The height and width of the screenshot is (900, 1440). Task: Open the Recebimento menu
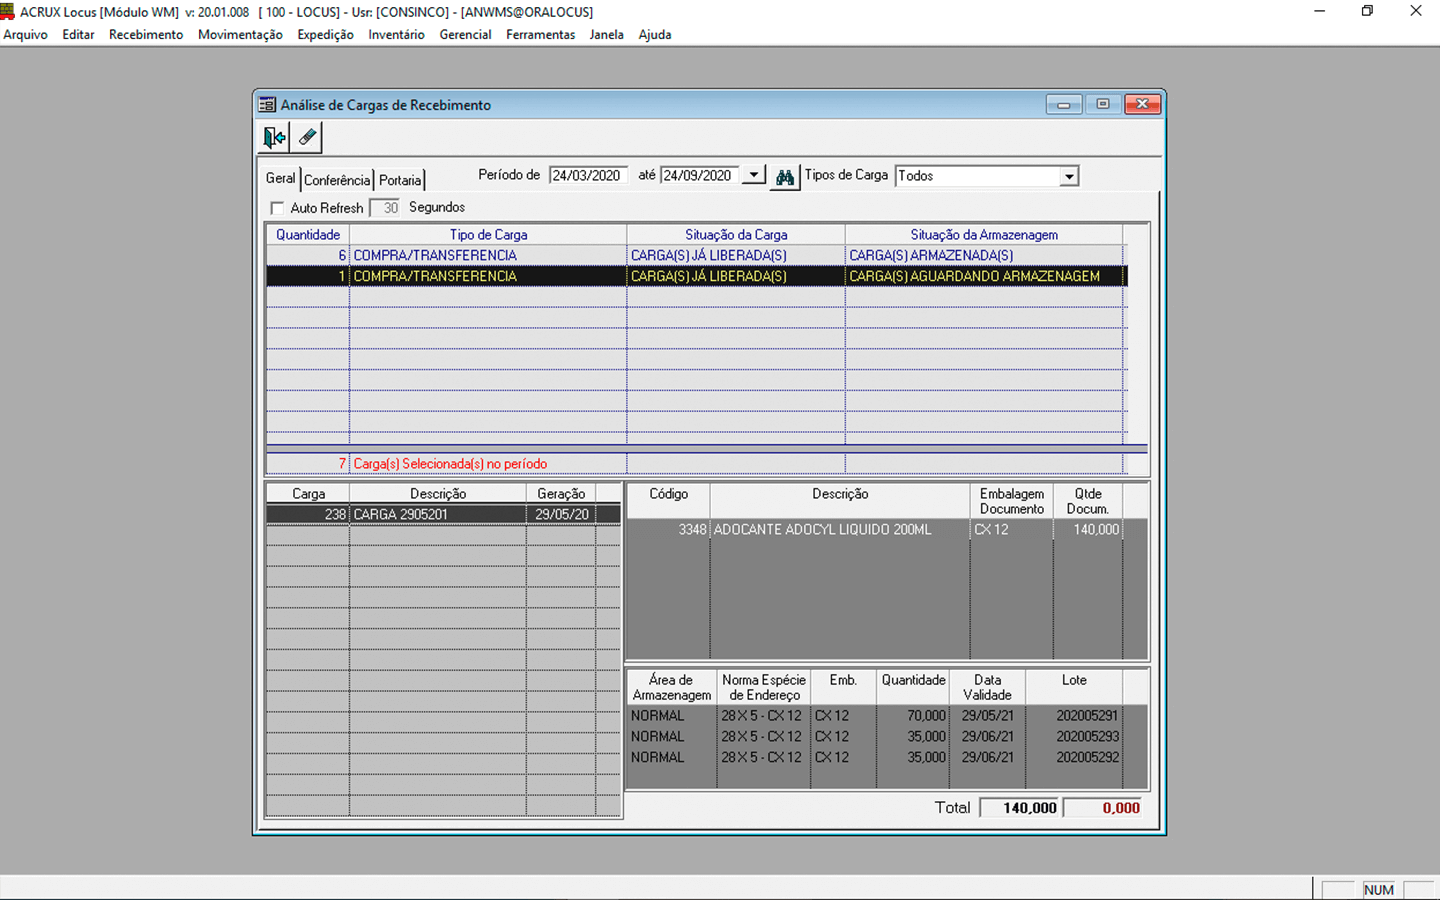coord(146,34)
